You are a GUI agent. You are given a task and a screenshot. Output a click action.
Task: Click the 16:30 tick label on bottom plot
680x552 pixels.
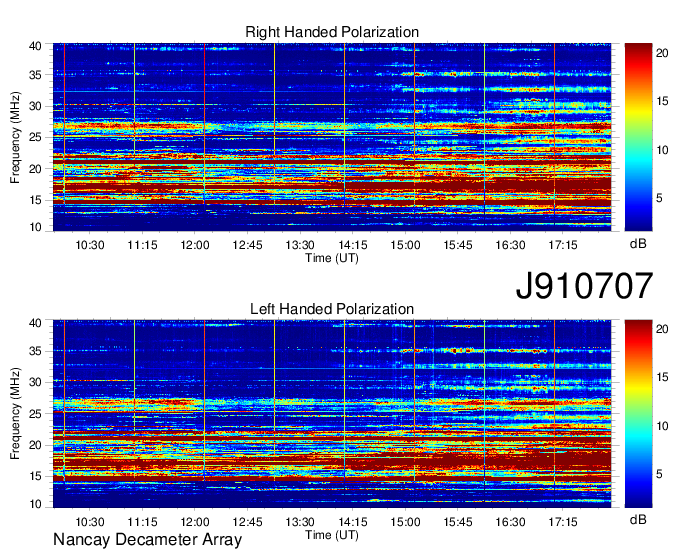point(510,522)
